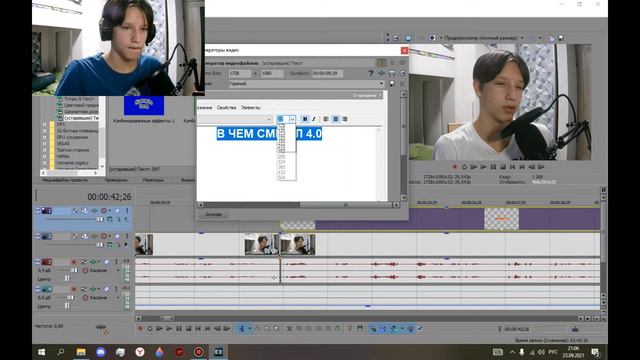Toggle external monitor preview icon

coord(408,38)
